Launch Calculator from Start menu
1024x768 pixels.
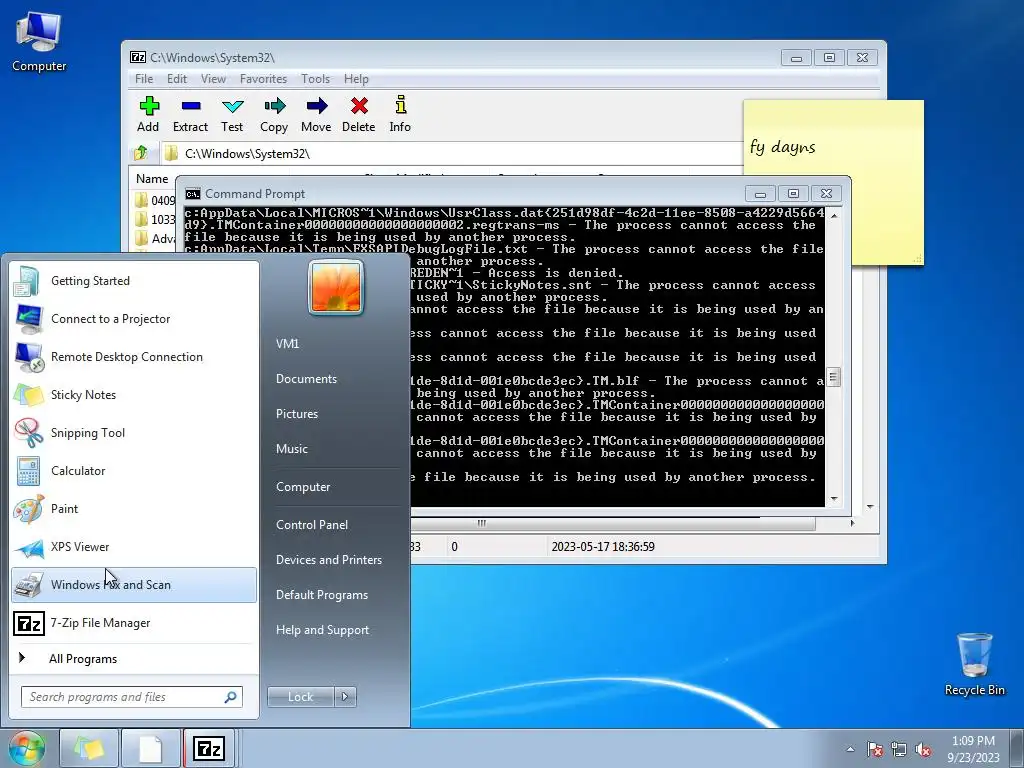[x=134, y=471]
